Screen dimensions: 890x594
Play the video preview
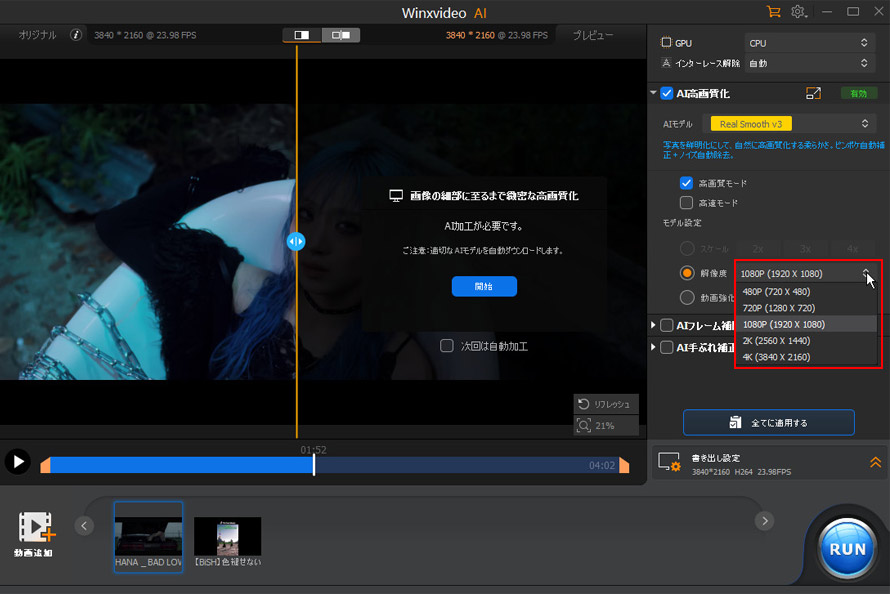(x=17, y=461)
